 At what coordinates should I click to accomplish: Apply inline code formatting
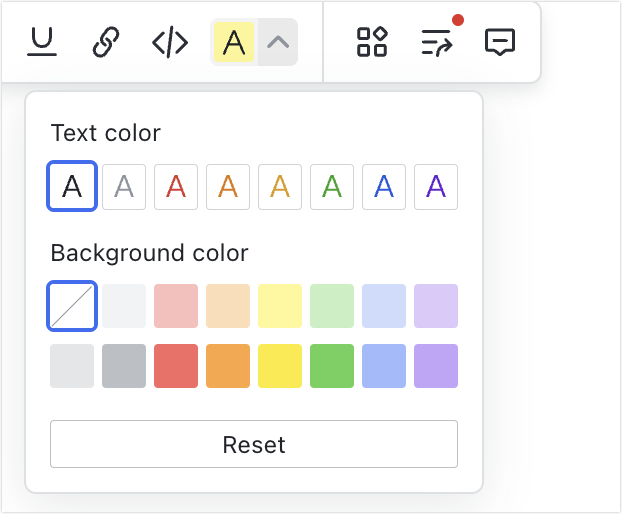click(x=170, y=42)
